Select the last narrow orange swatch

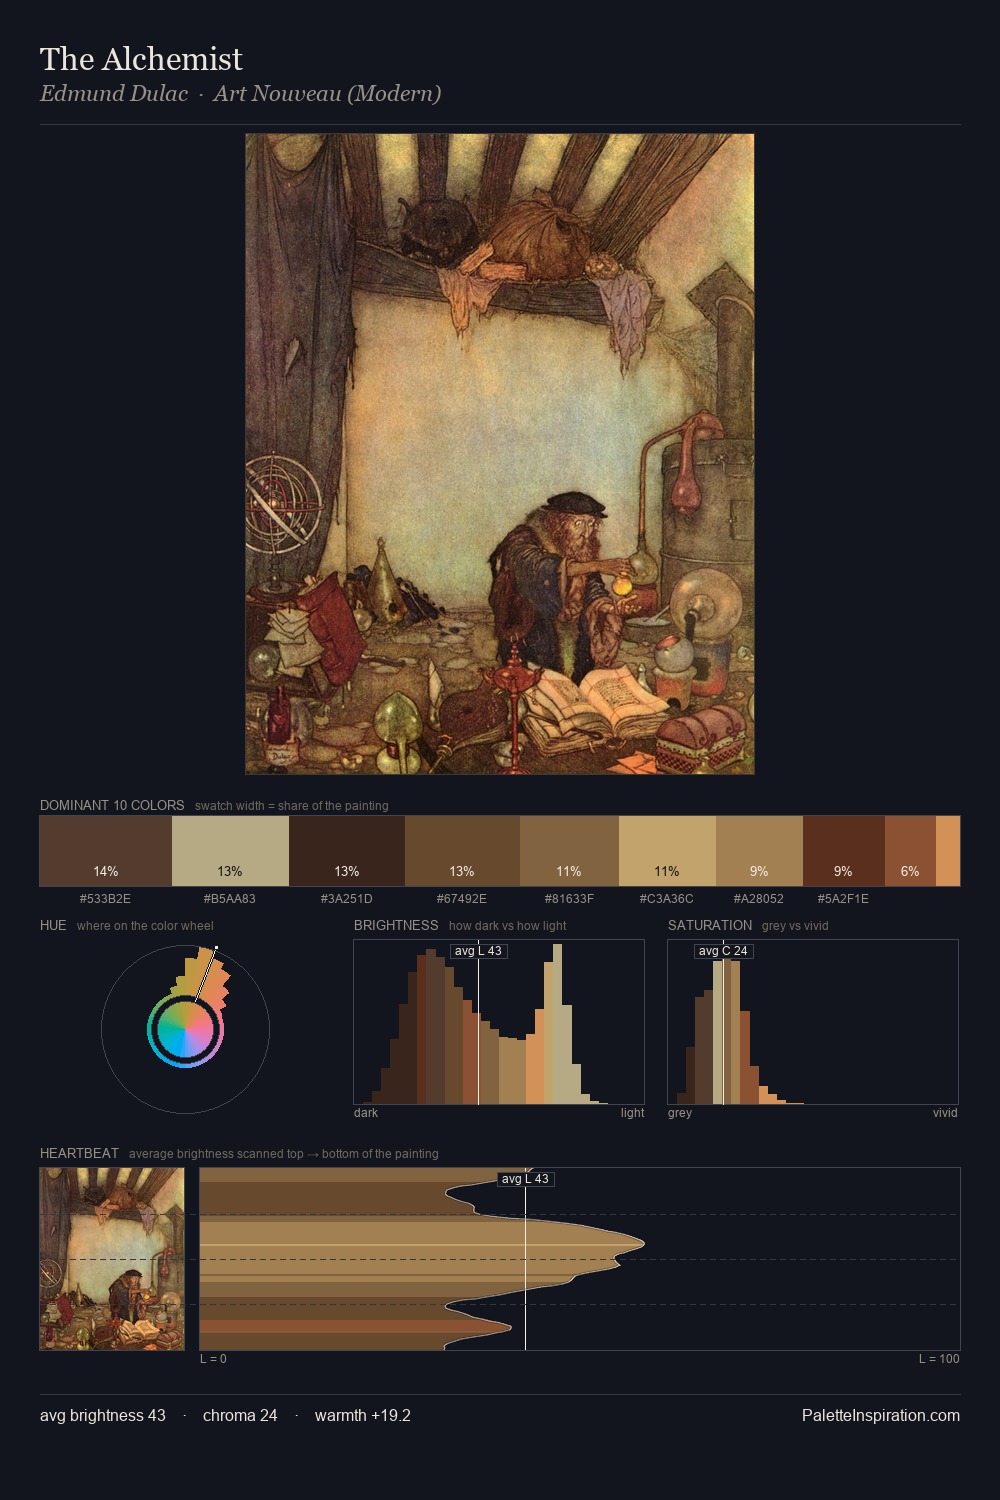(948, 851)
